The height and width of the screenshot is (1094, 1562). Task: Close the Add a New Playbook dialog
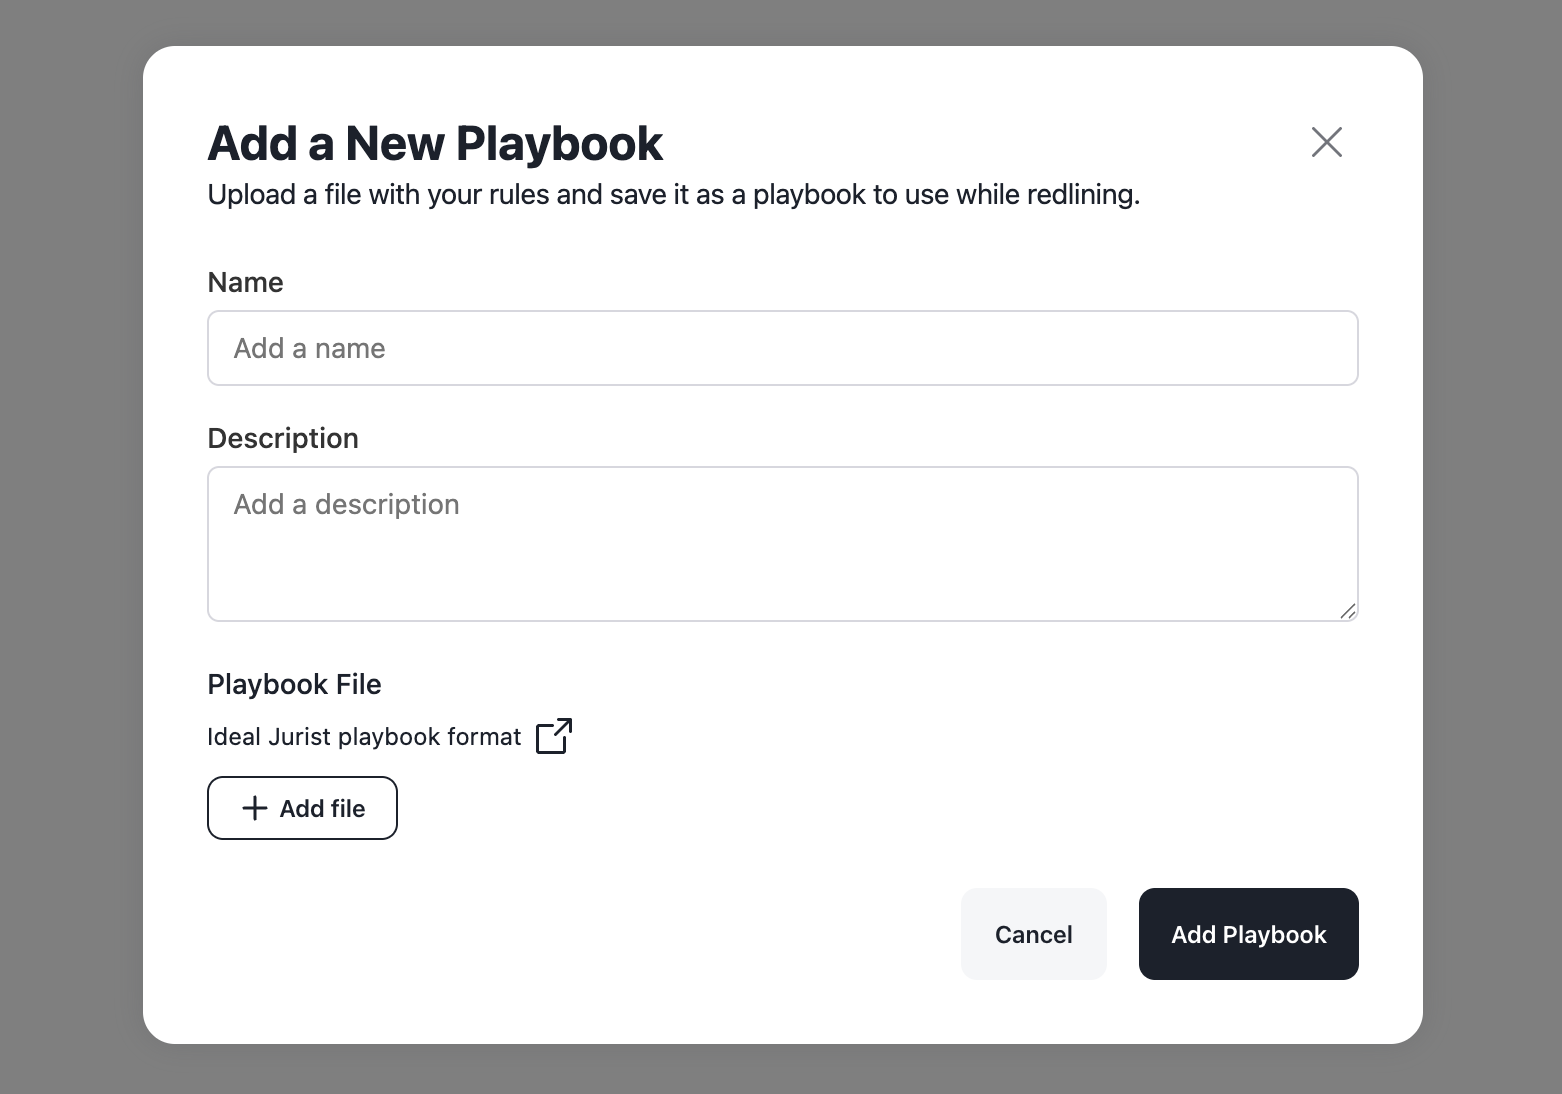pos(1326,142)
